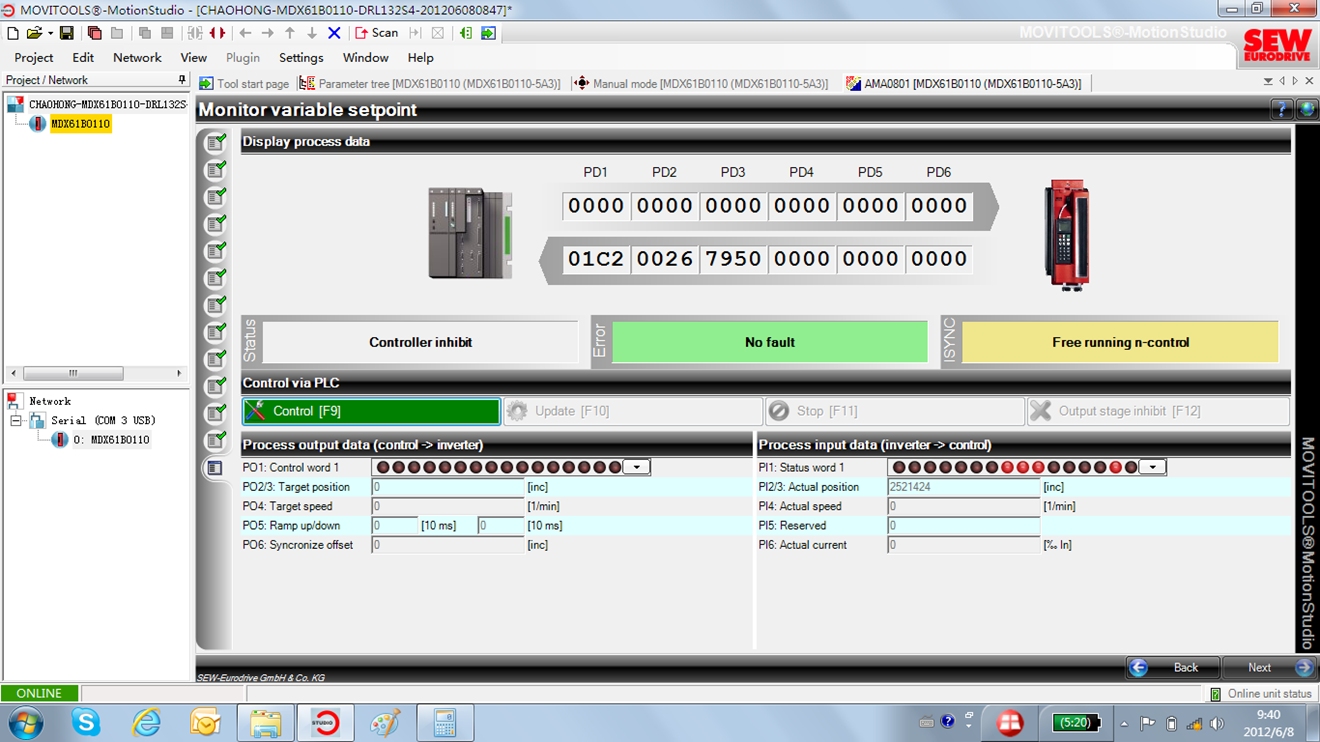Open the Control word 1 bit dropdown
Viewport: 1320px width, 742px height.
637,467
